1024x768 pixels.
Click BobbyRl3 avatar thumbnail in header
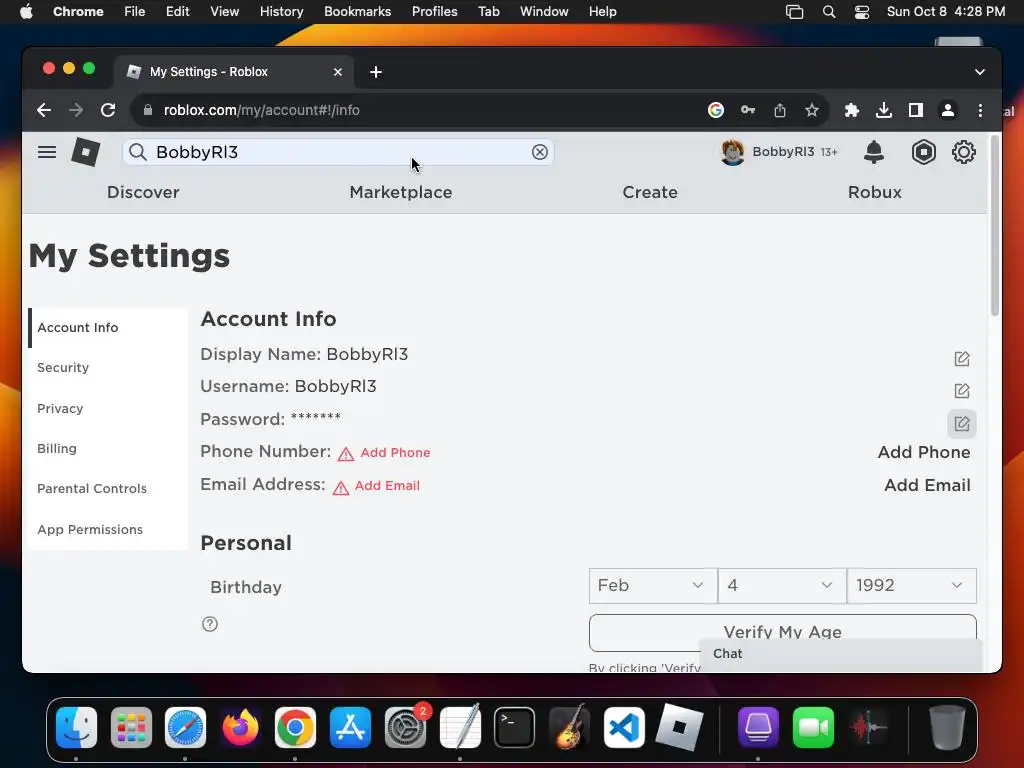point(732,152)
